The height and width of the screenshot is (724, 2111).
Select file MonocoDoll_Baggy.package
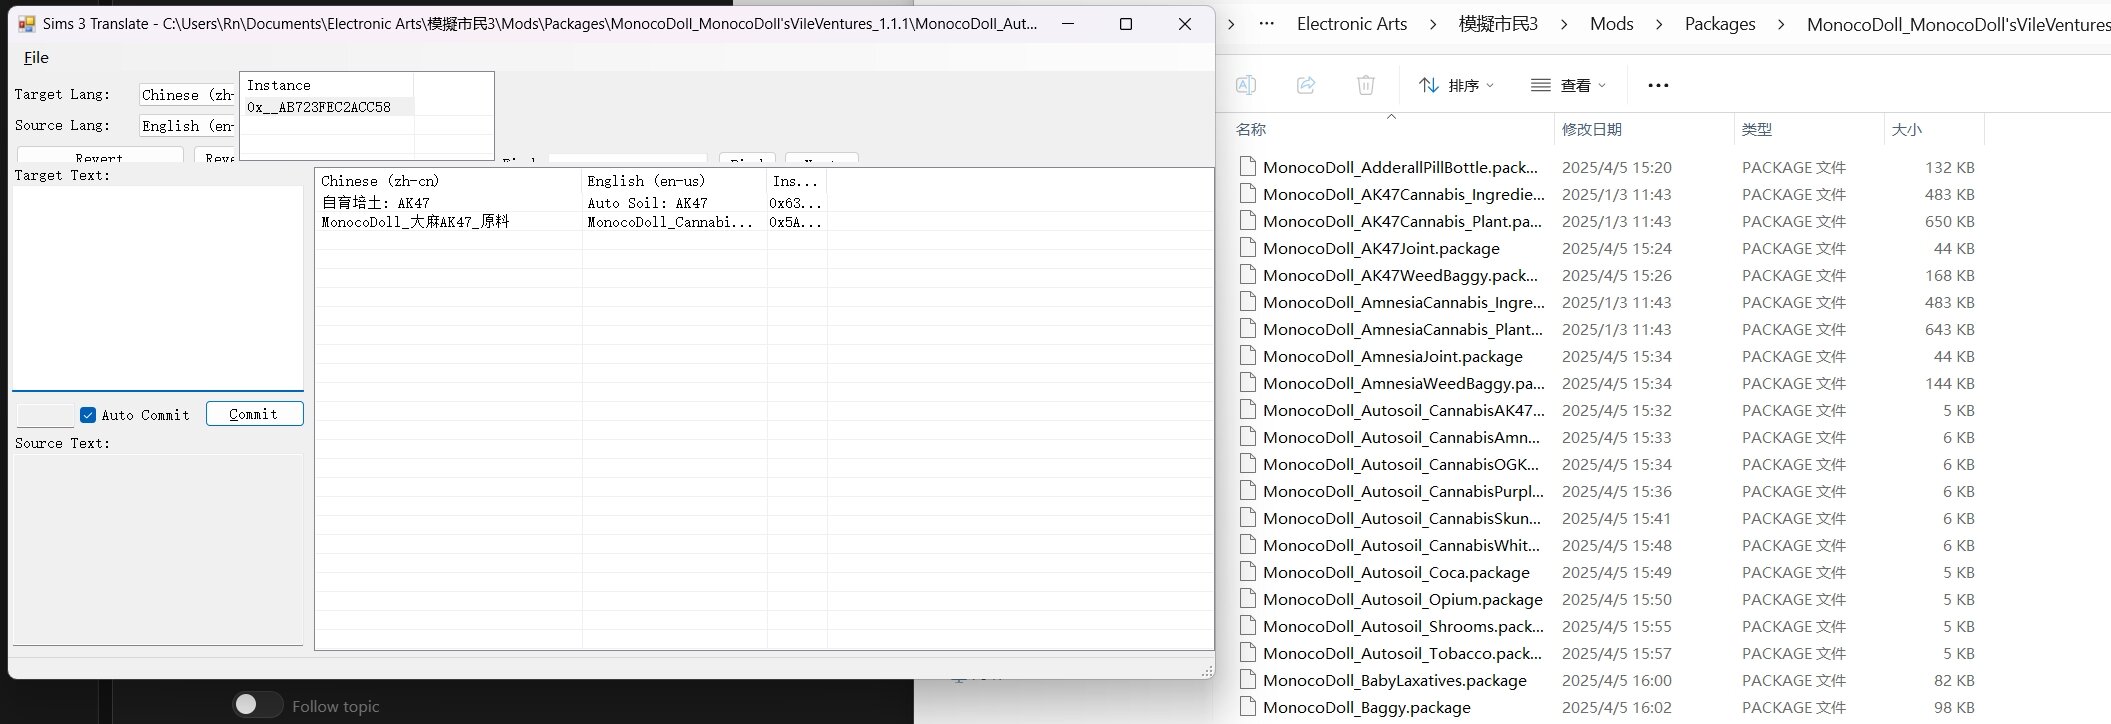coord(1367,707)
